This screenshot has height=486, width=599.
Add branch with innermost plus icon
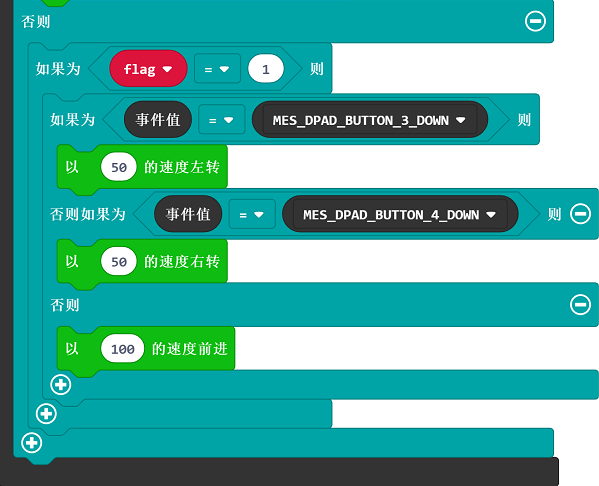(x=61, y=384)
